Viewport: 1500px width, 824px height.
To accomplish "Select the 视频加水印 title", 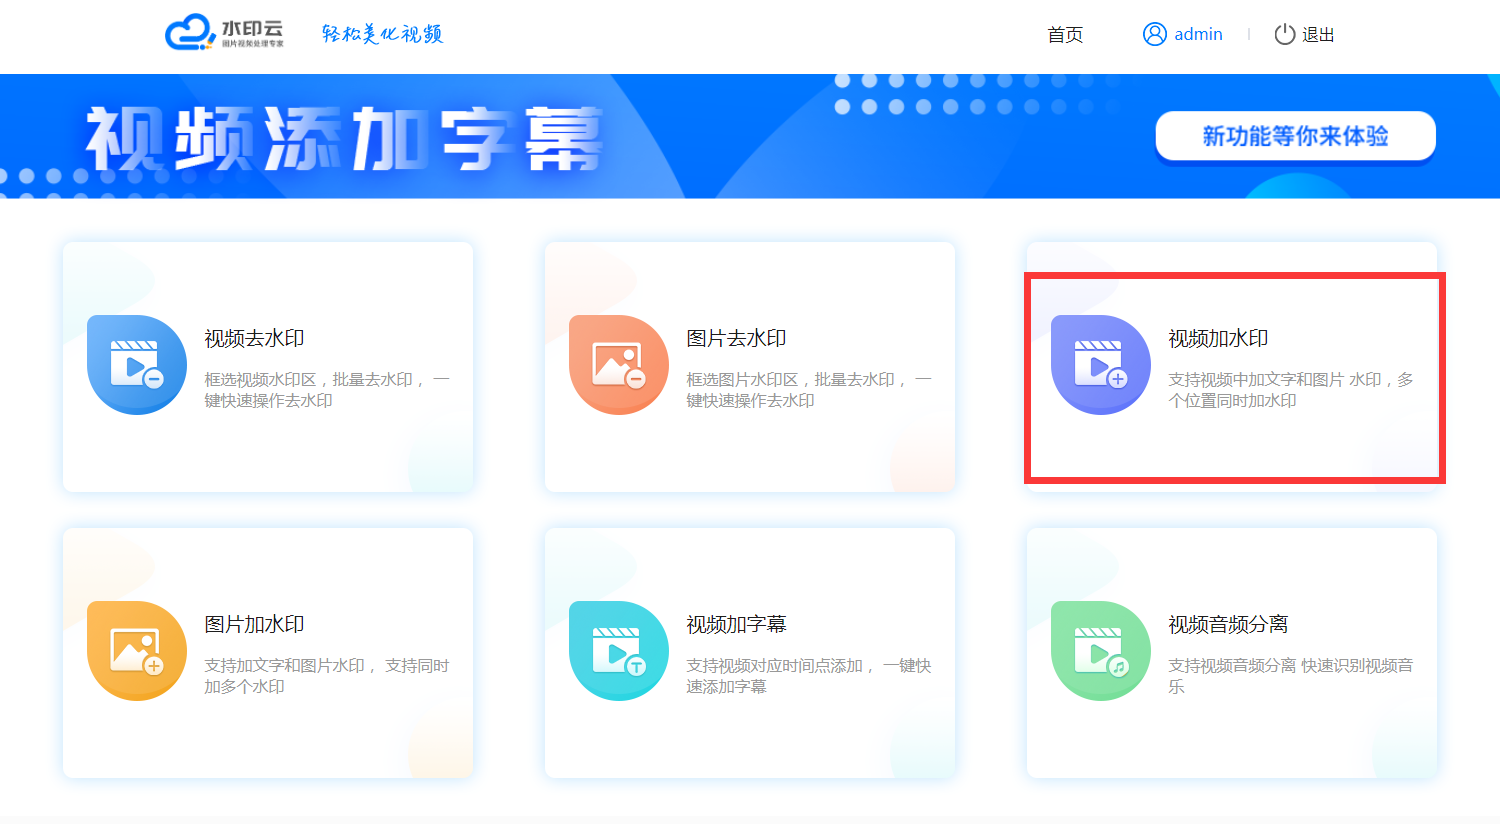I will click(1218, 339).
